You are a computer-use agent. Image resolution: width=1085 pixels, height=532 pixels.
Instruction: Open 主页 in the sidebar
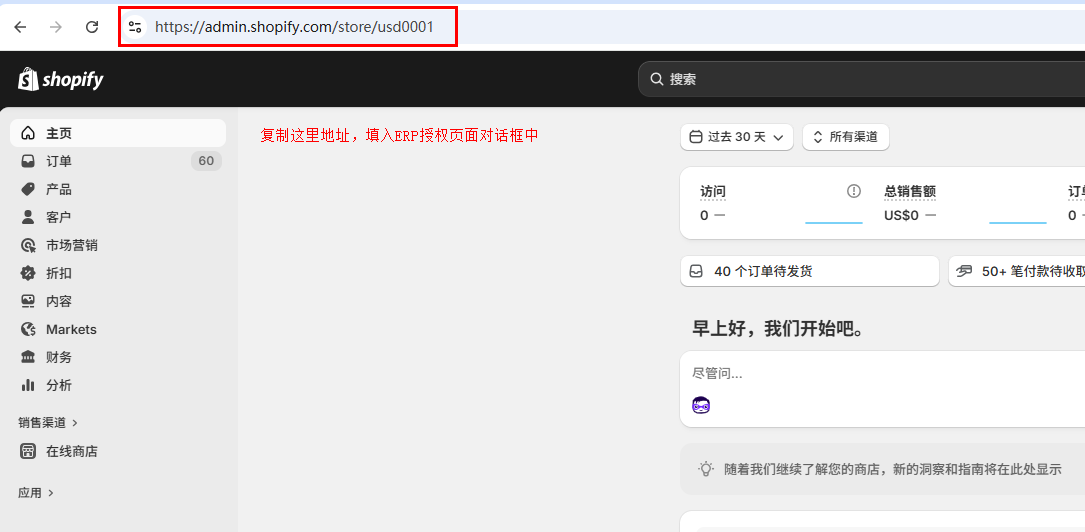pyautogui.click(x=118, y=133)
